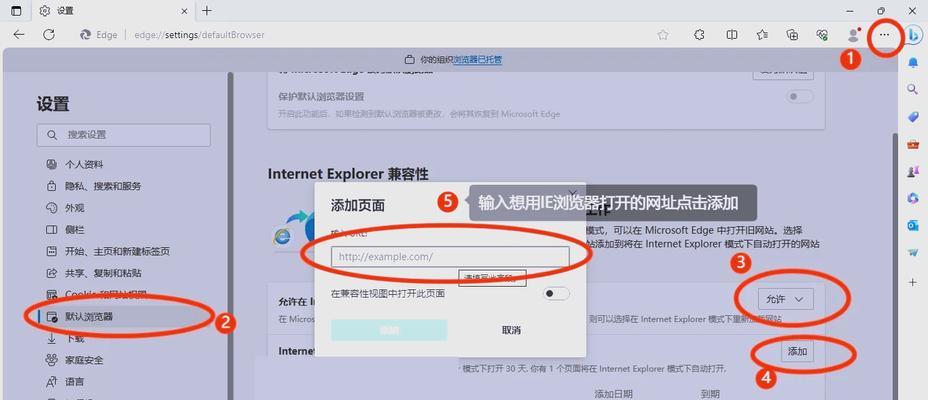
Task: Select 开始、主页和新建标签页 item
Action: [x=109, y=251]
